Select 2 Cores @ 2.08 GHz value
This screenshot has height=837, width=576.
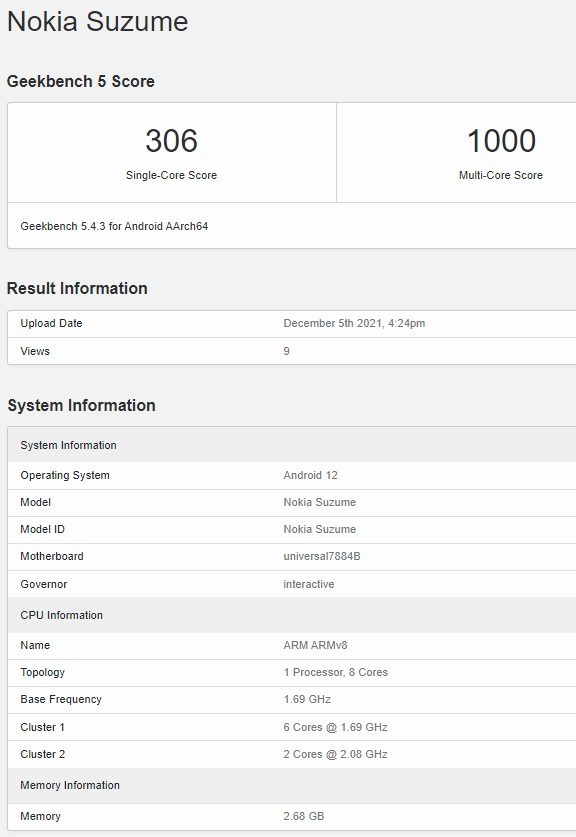(335, 755)
